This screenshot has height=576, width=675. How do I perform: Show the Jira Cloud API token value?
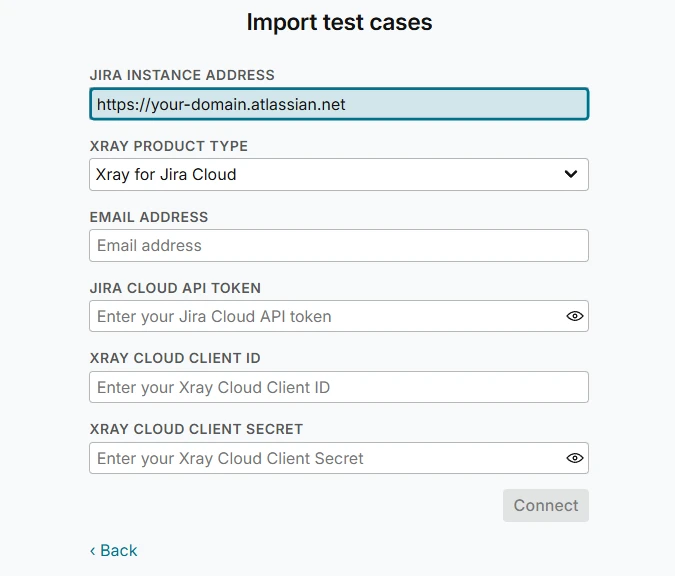click(574, 316)
